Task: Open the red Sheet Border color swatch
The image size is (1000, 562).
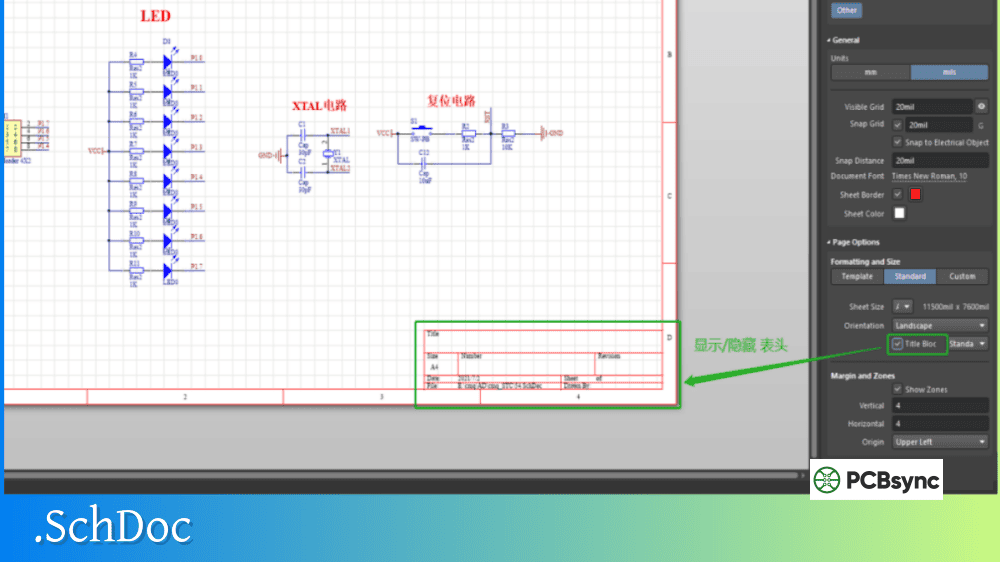Action: tap(914, 194)
